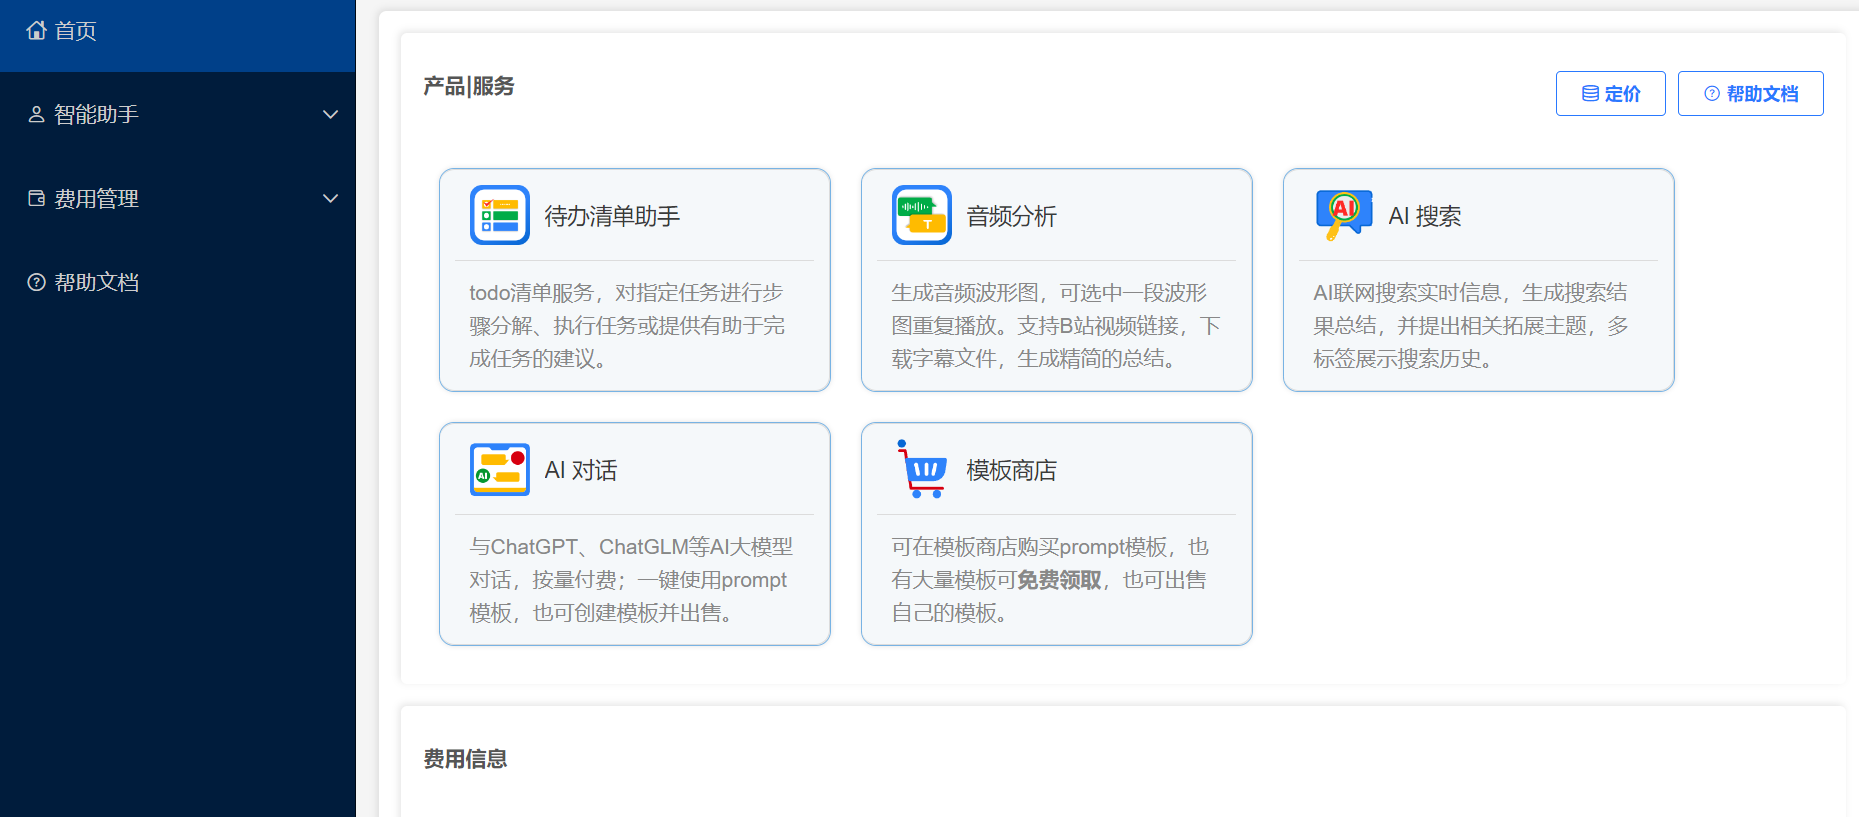Click the database icon in 定价 button
Screen dimensions: 1859x817
pyautogui.click(x=1590, y=94)
